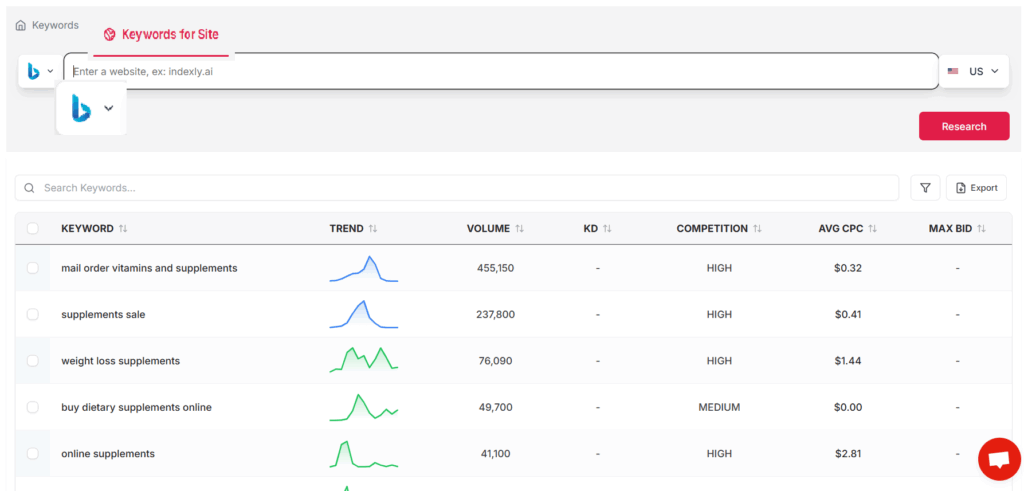This screenshot has height=491, width=1024.
Task: Click trend chart for buy dietary supplements online
Action: (364, 407)
